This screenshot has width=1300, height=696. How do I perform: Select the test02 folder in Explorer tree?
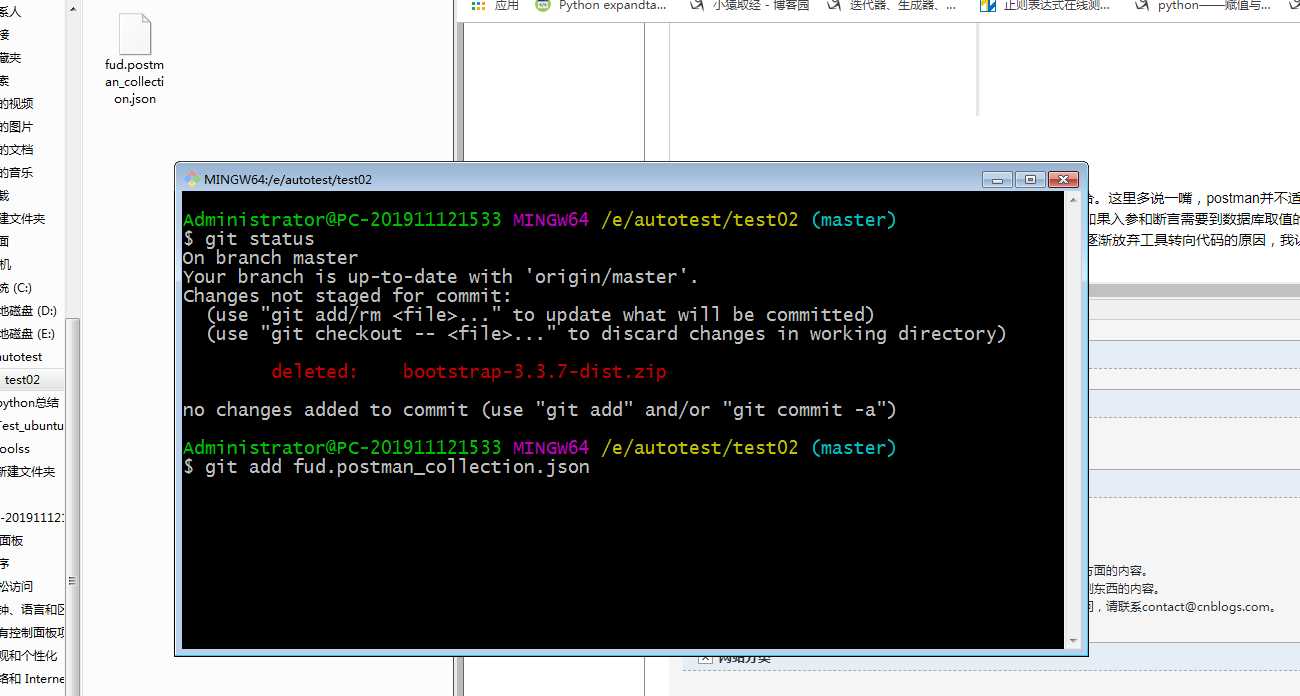(x=22, y=380)
